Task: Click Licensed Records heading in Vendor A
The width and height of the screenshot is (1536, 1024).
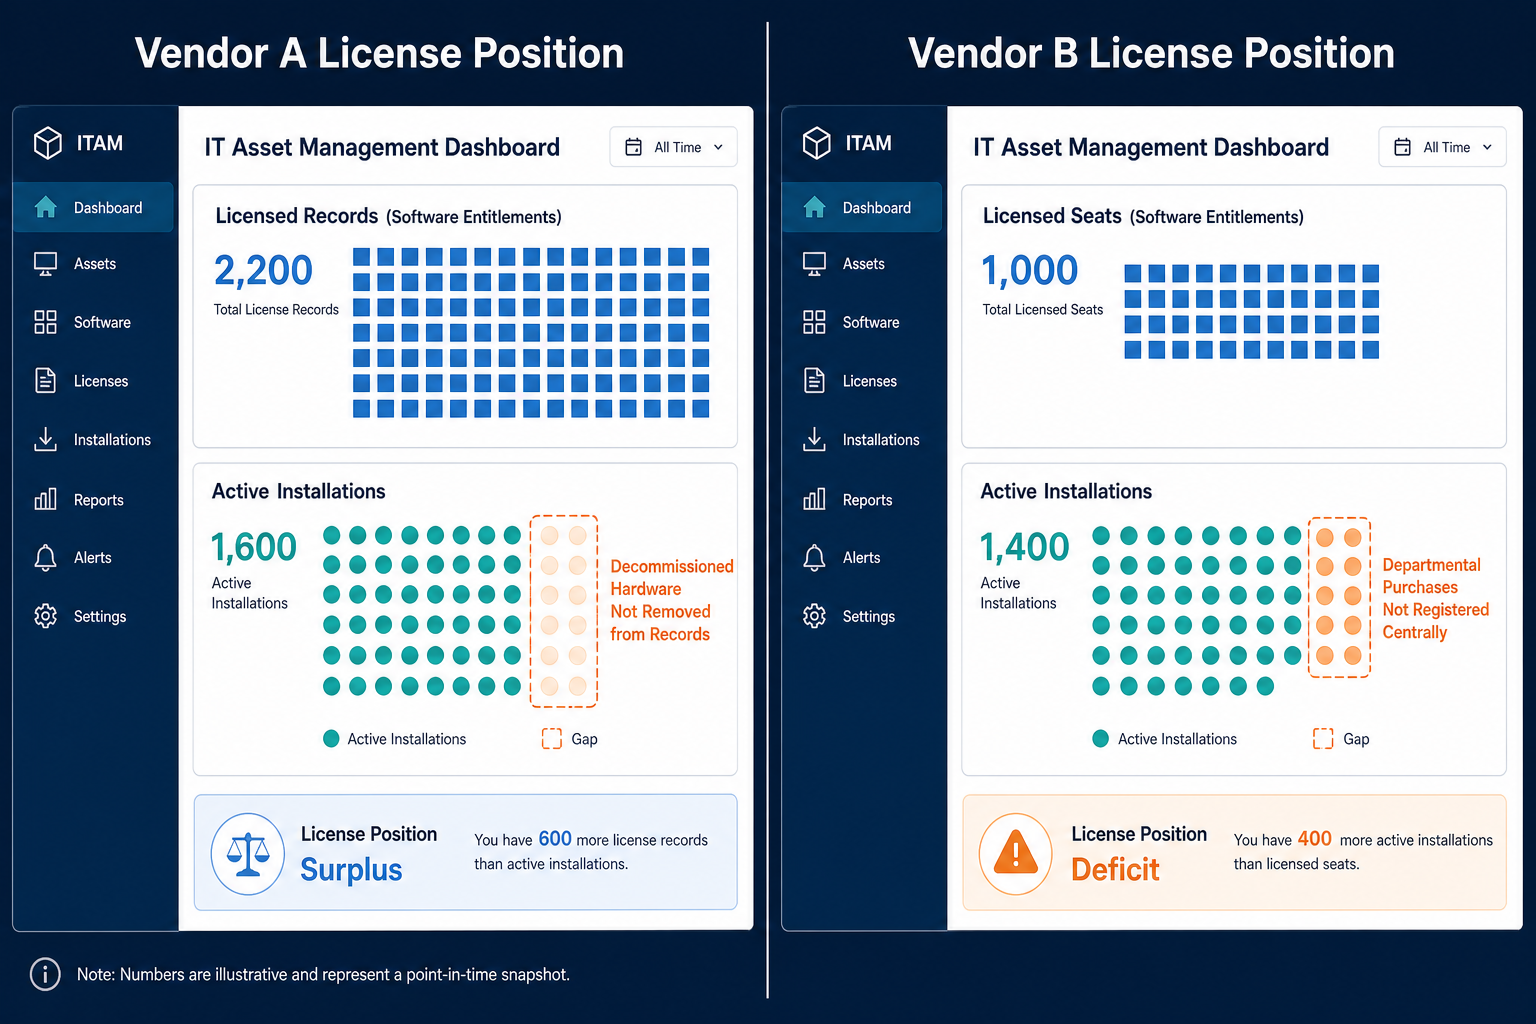Action: tap(297, 216)
